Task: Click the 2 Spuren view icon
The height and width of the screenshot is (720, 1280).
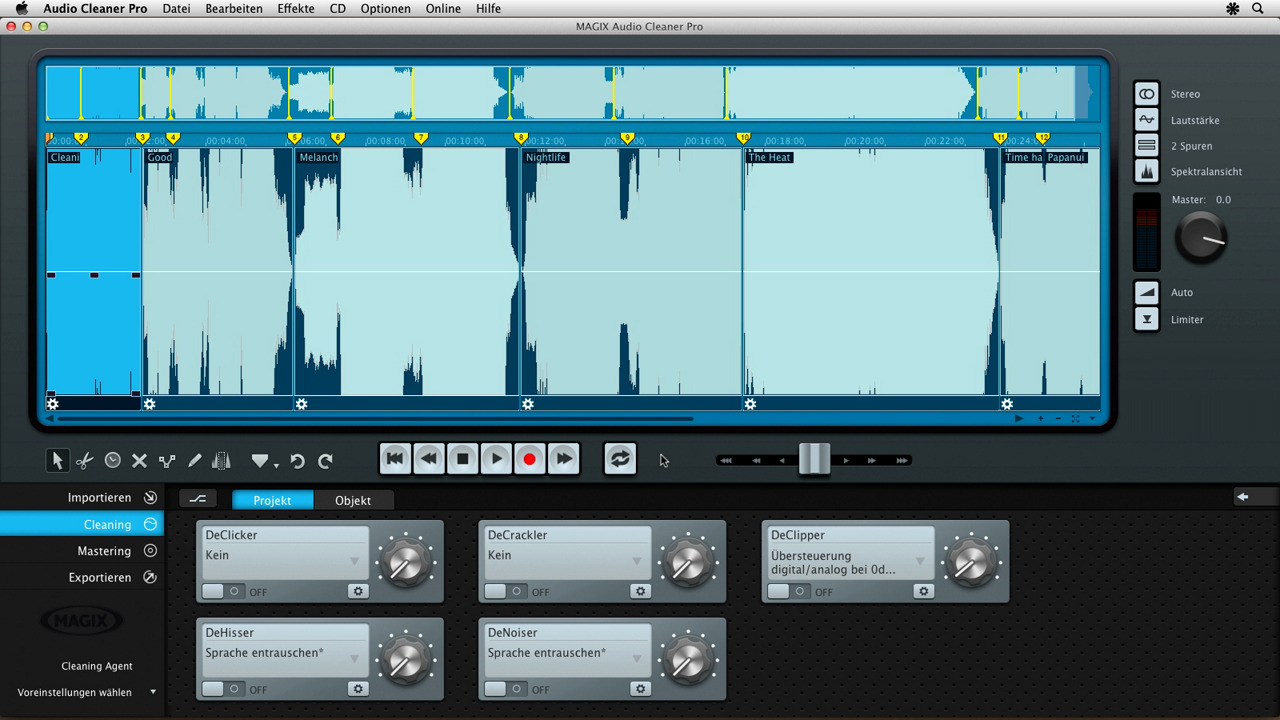Action: (x=1147, y=146)
